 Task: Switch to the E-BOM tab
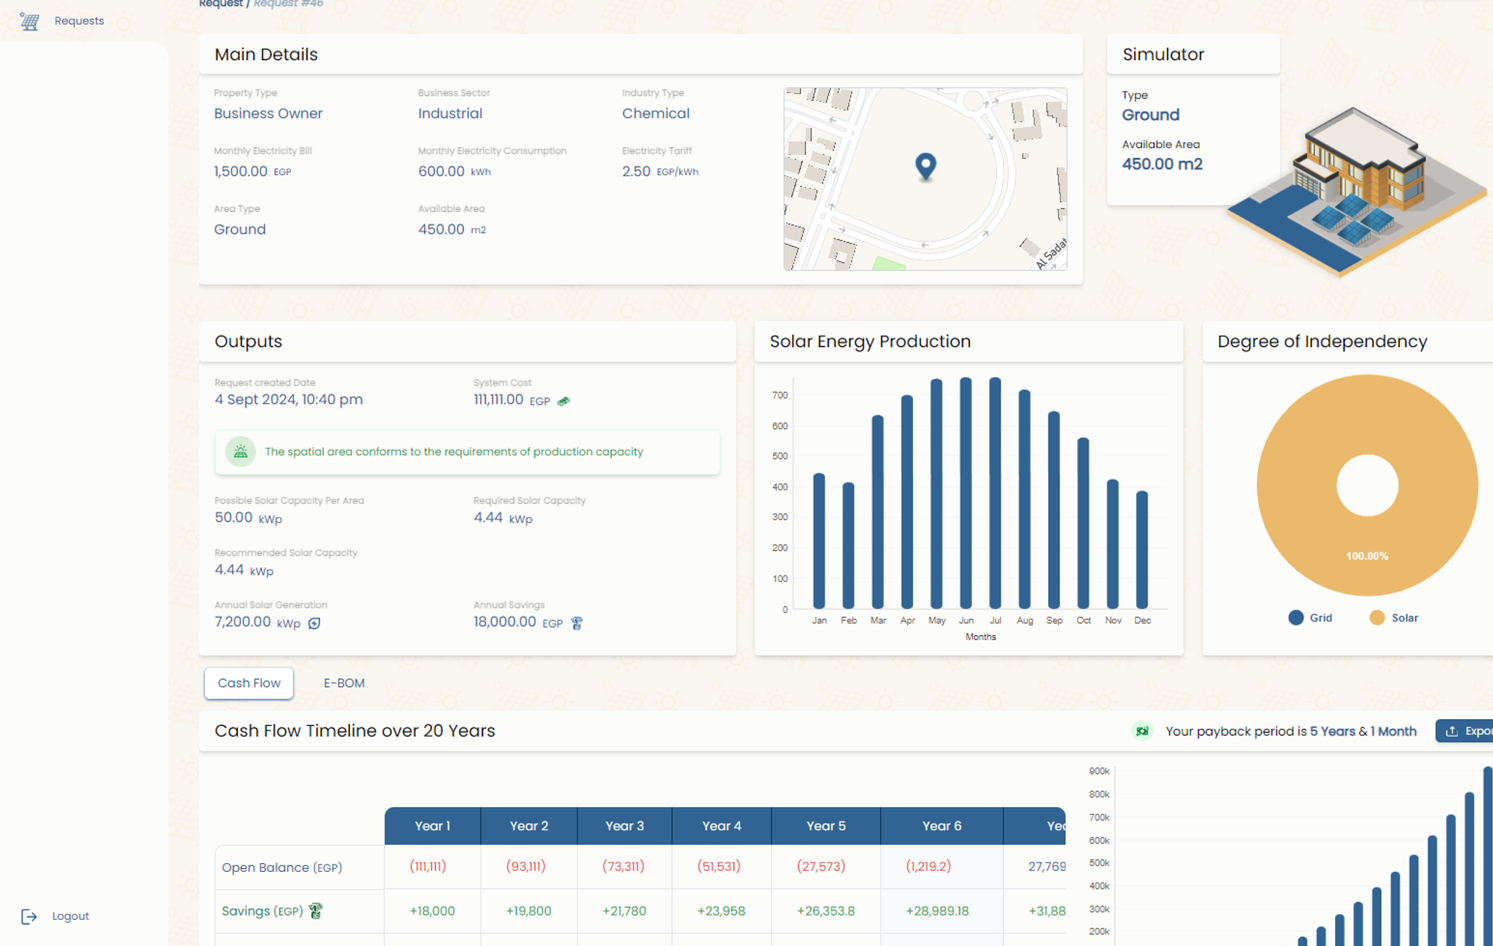344,683
